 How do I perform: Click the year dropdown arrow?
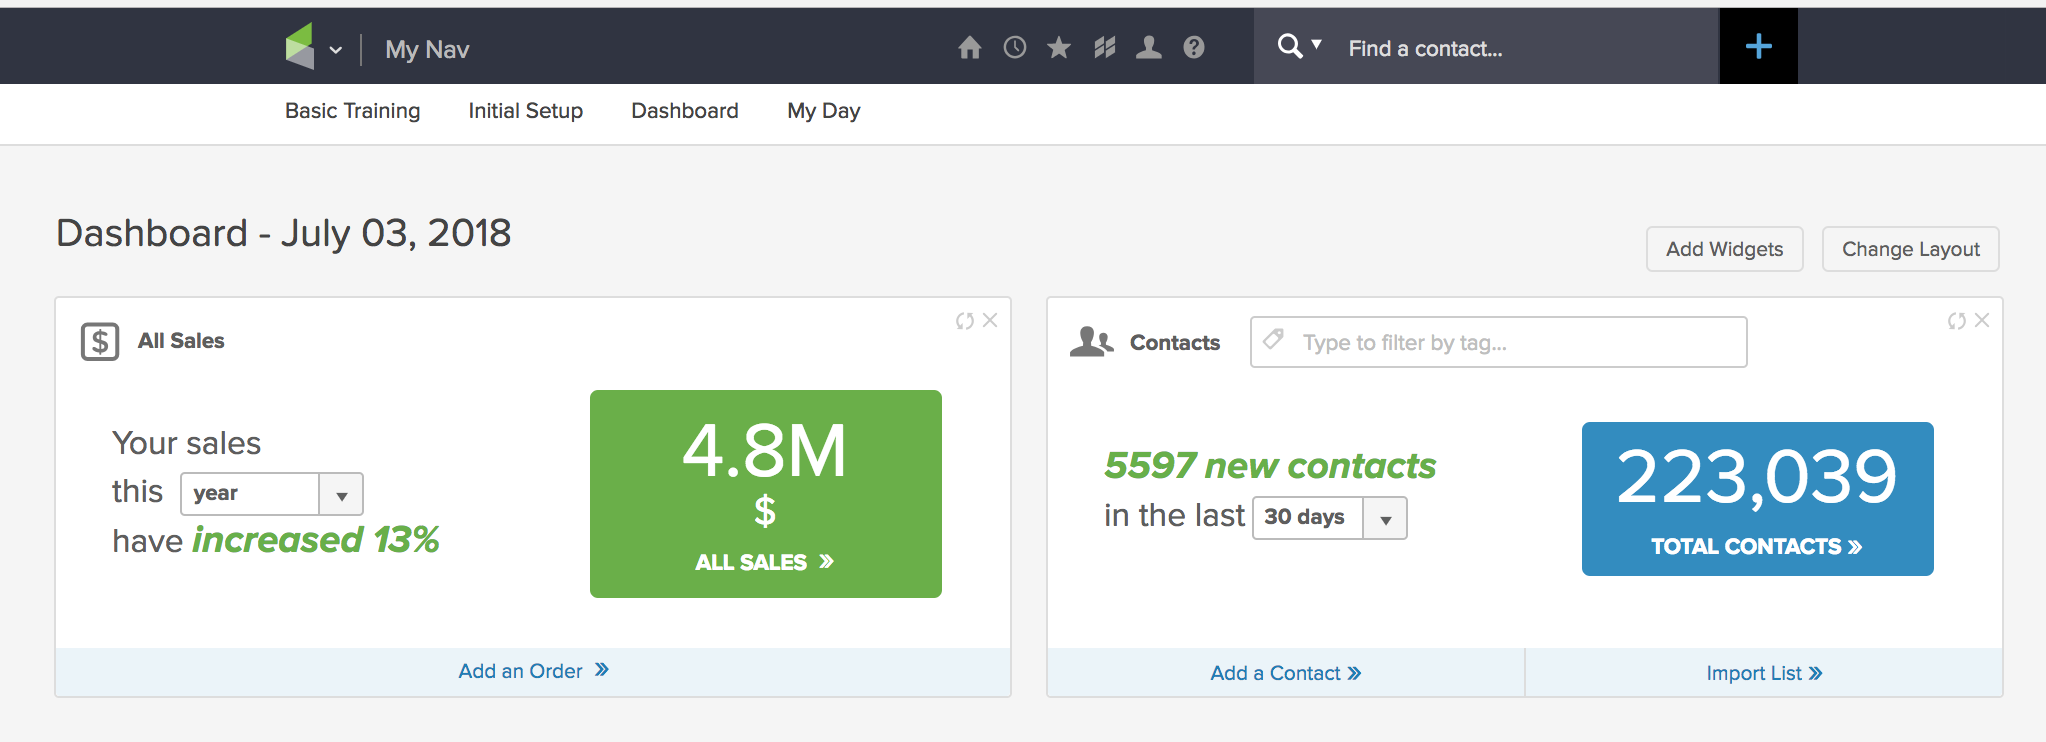coord(342,496)
